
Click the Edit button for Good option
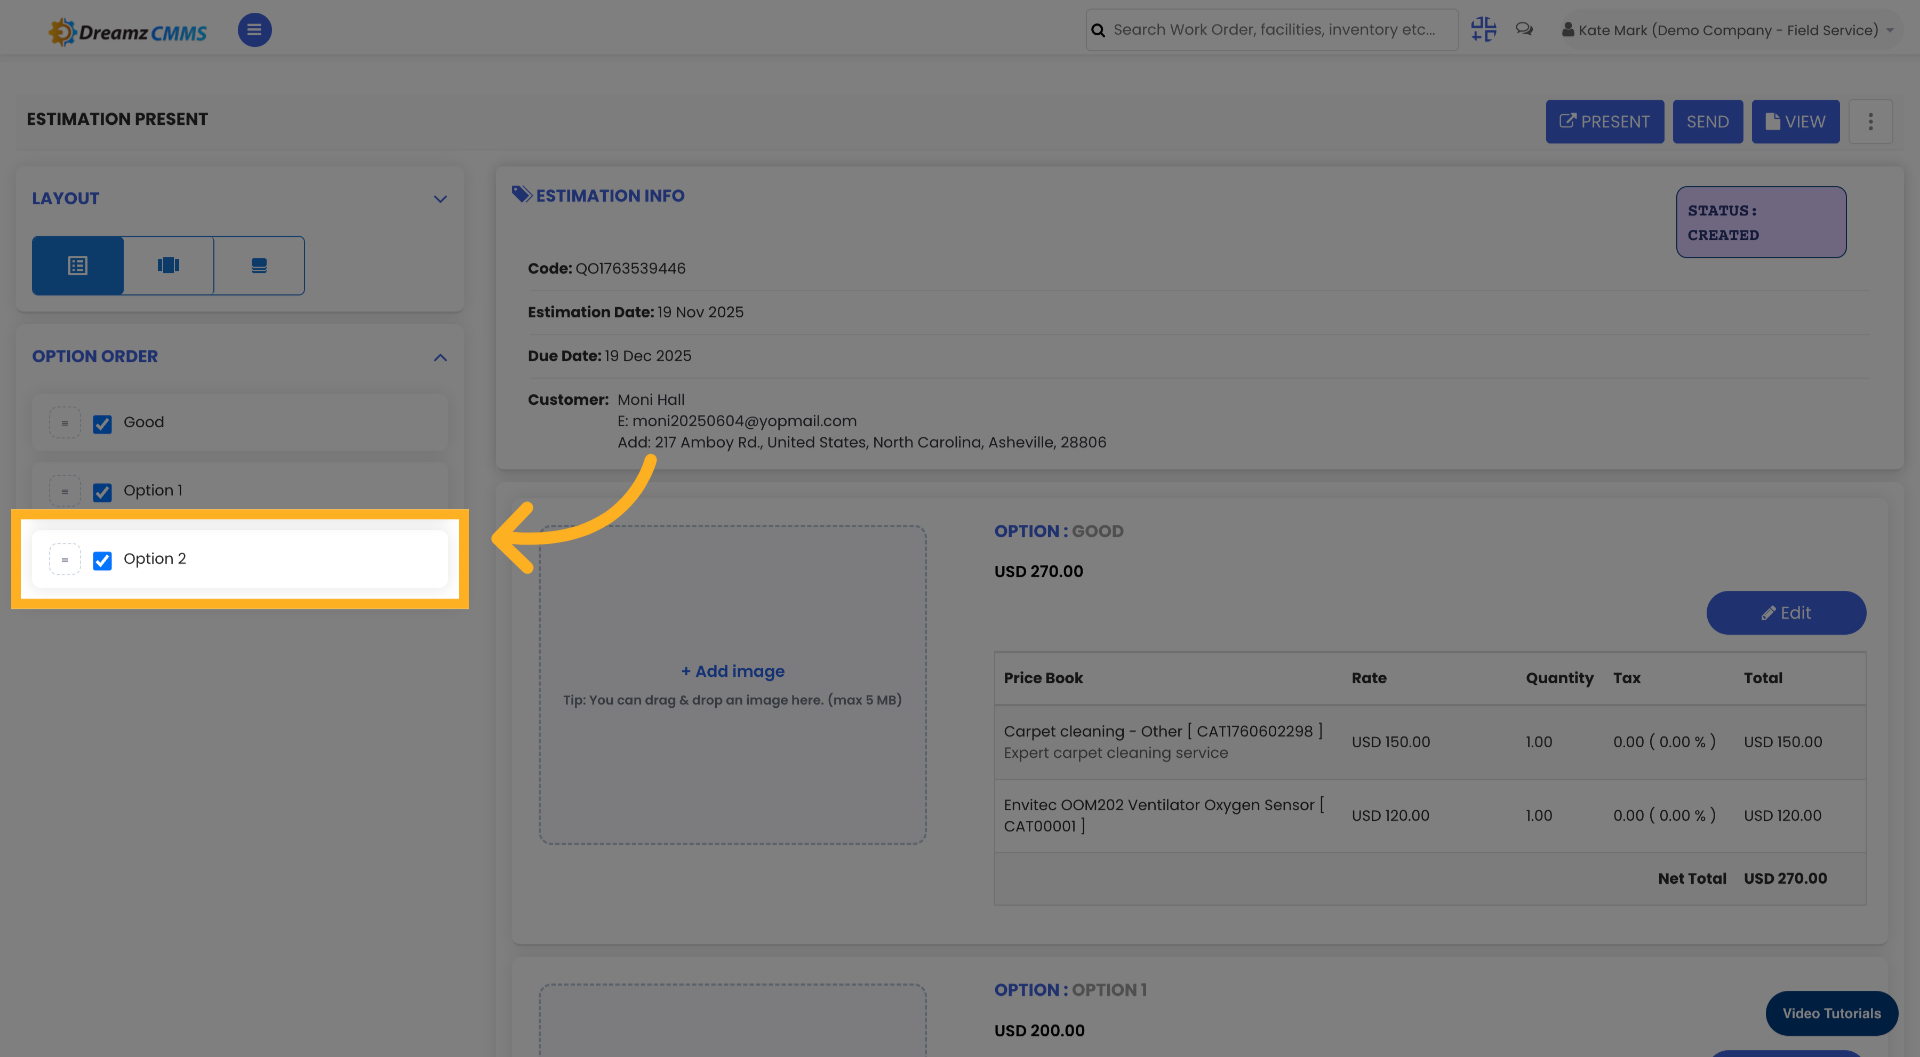click(1785, 613)
